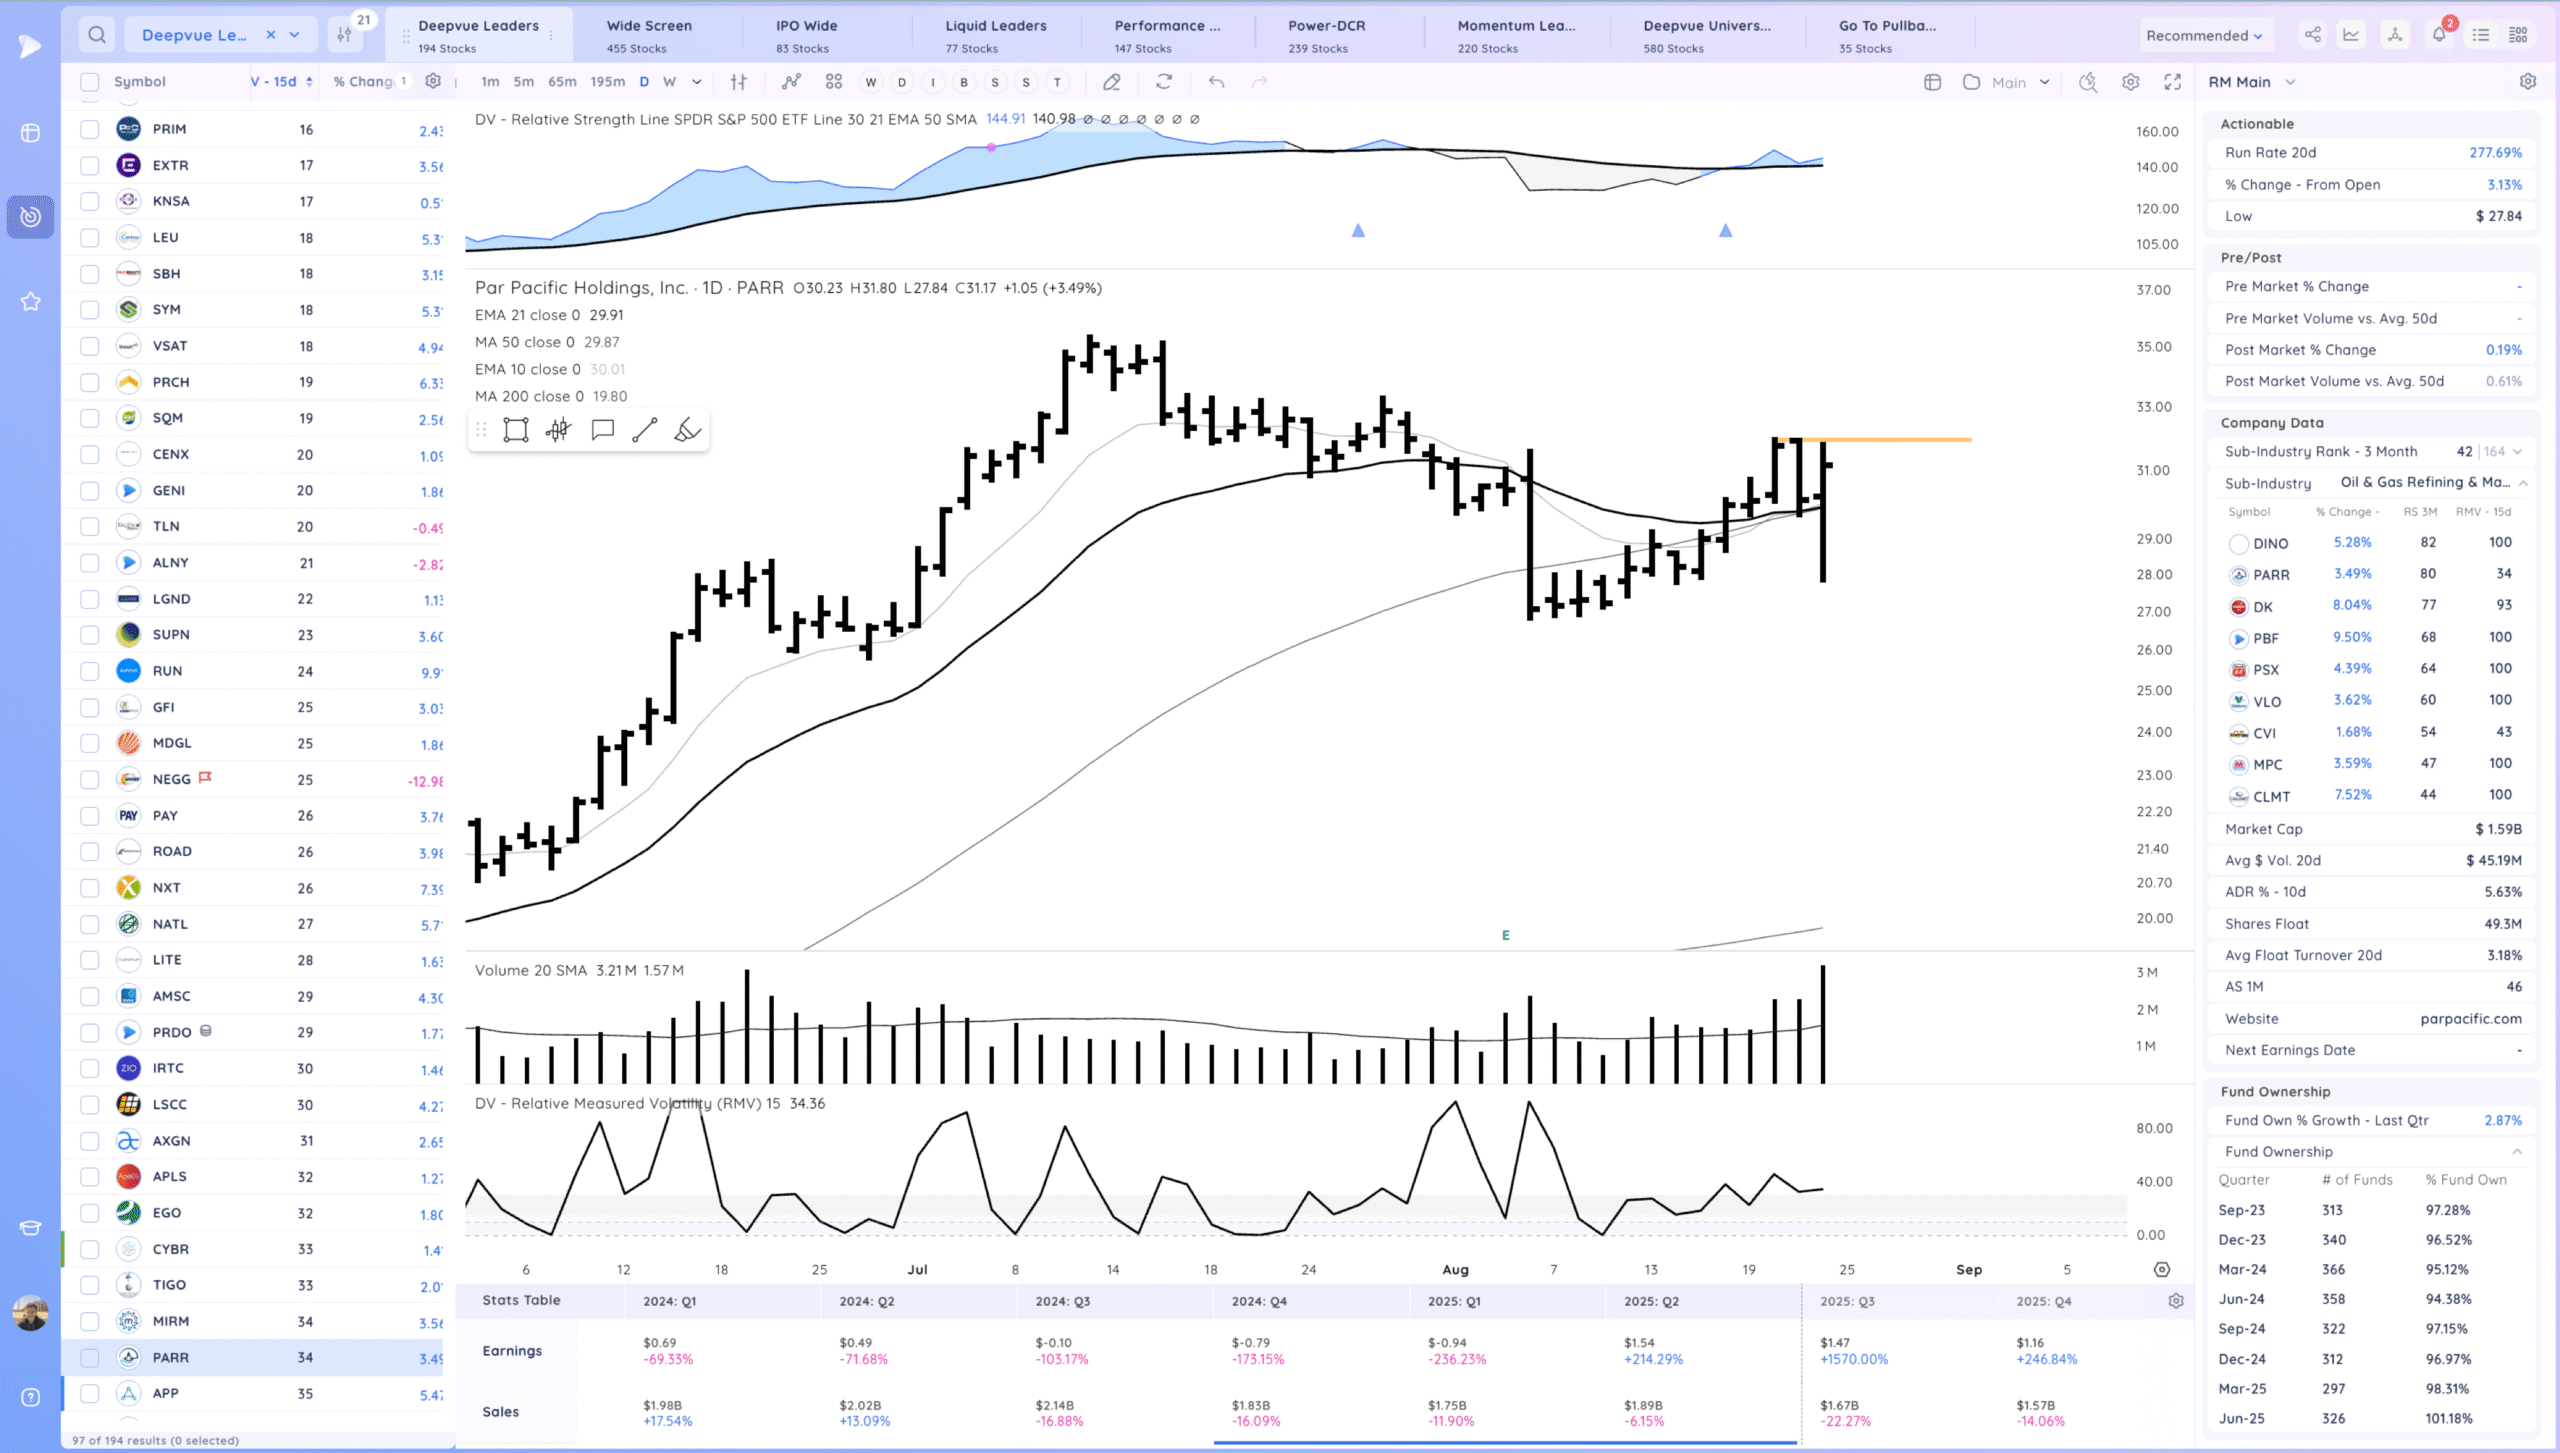Open the dashboard layout icon in left sidebar
2560x1453 pixels.
[30, 133]
